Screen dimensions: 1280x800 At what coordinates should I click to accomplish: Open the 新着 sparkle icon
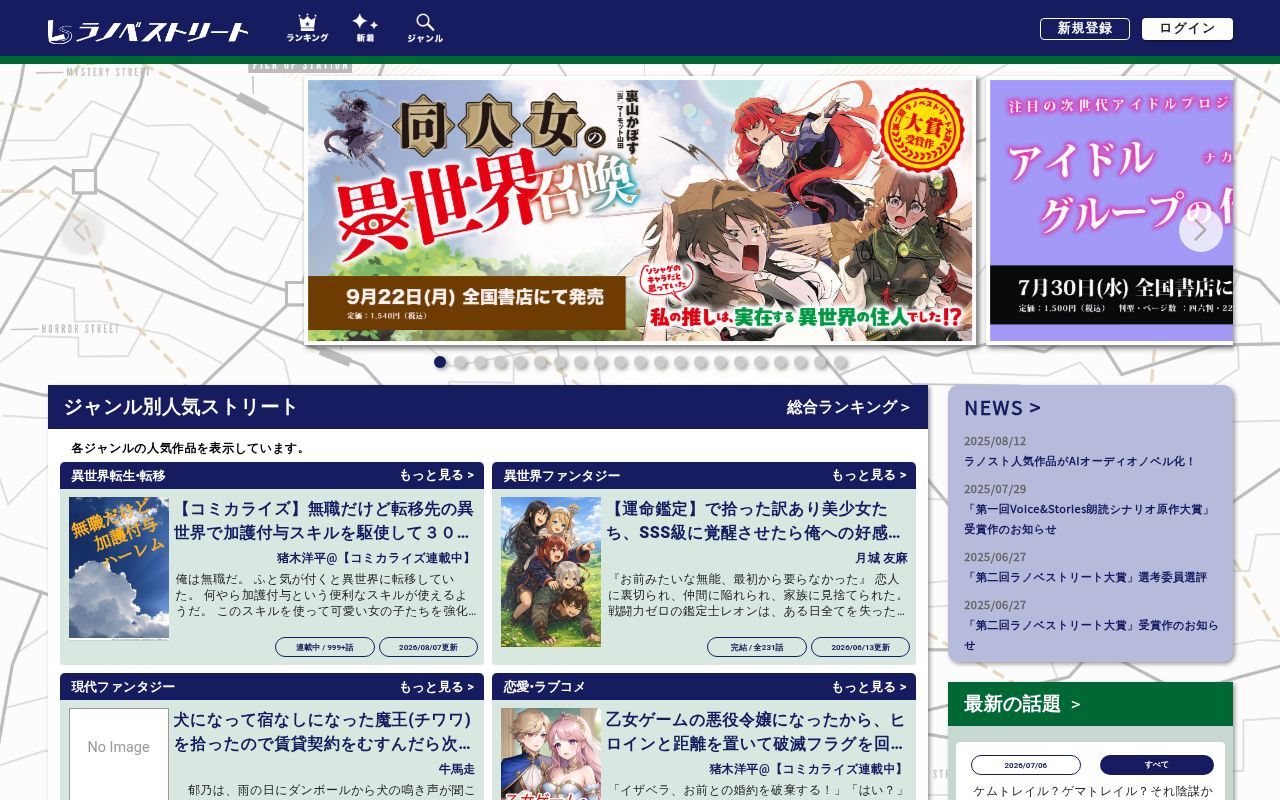pos(365,28)
